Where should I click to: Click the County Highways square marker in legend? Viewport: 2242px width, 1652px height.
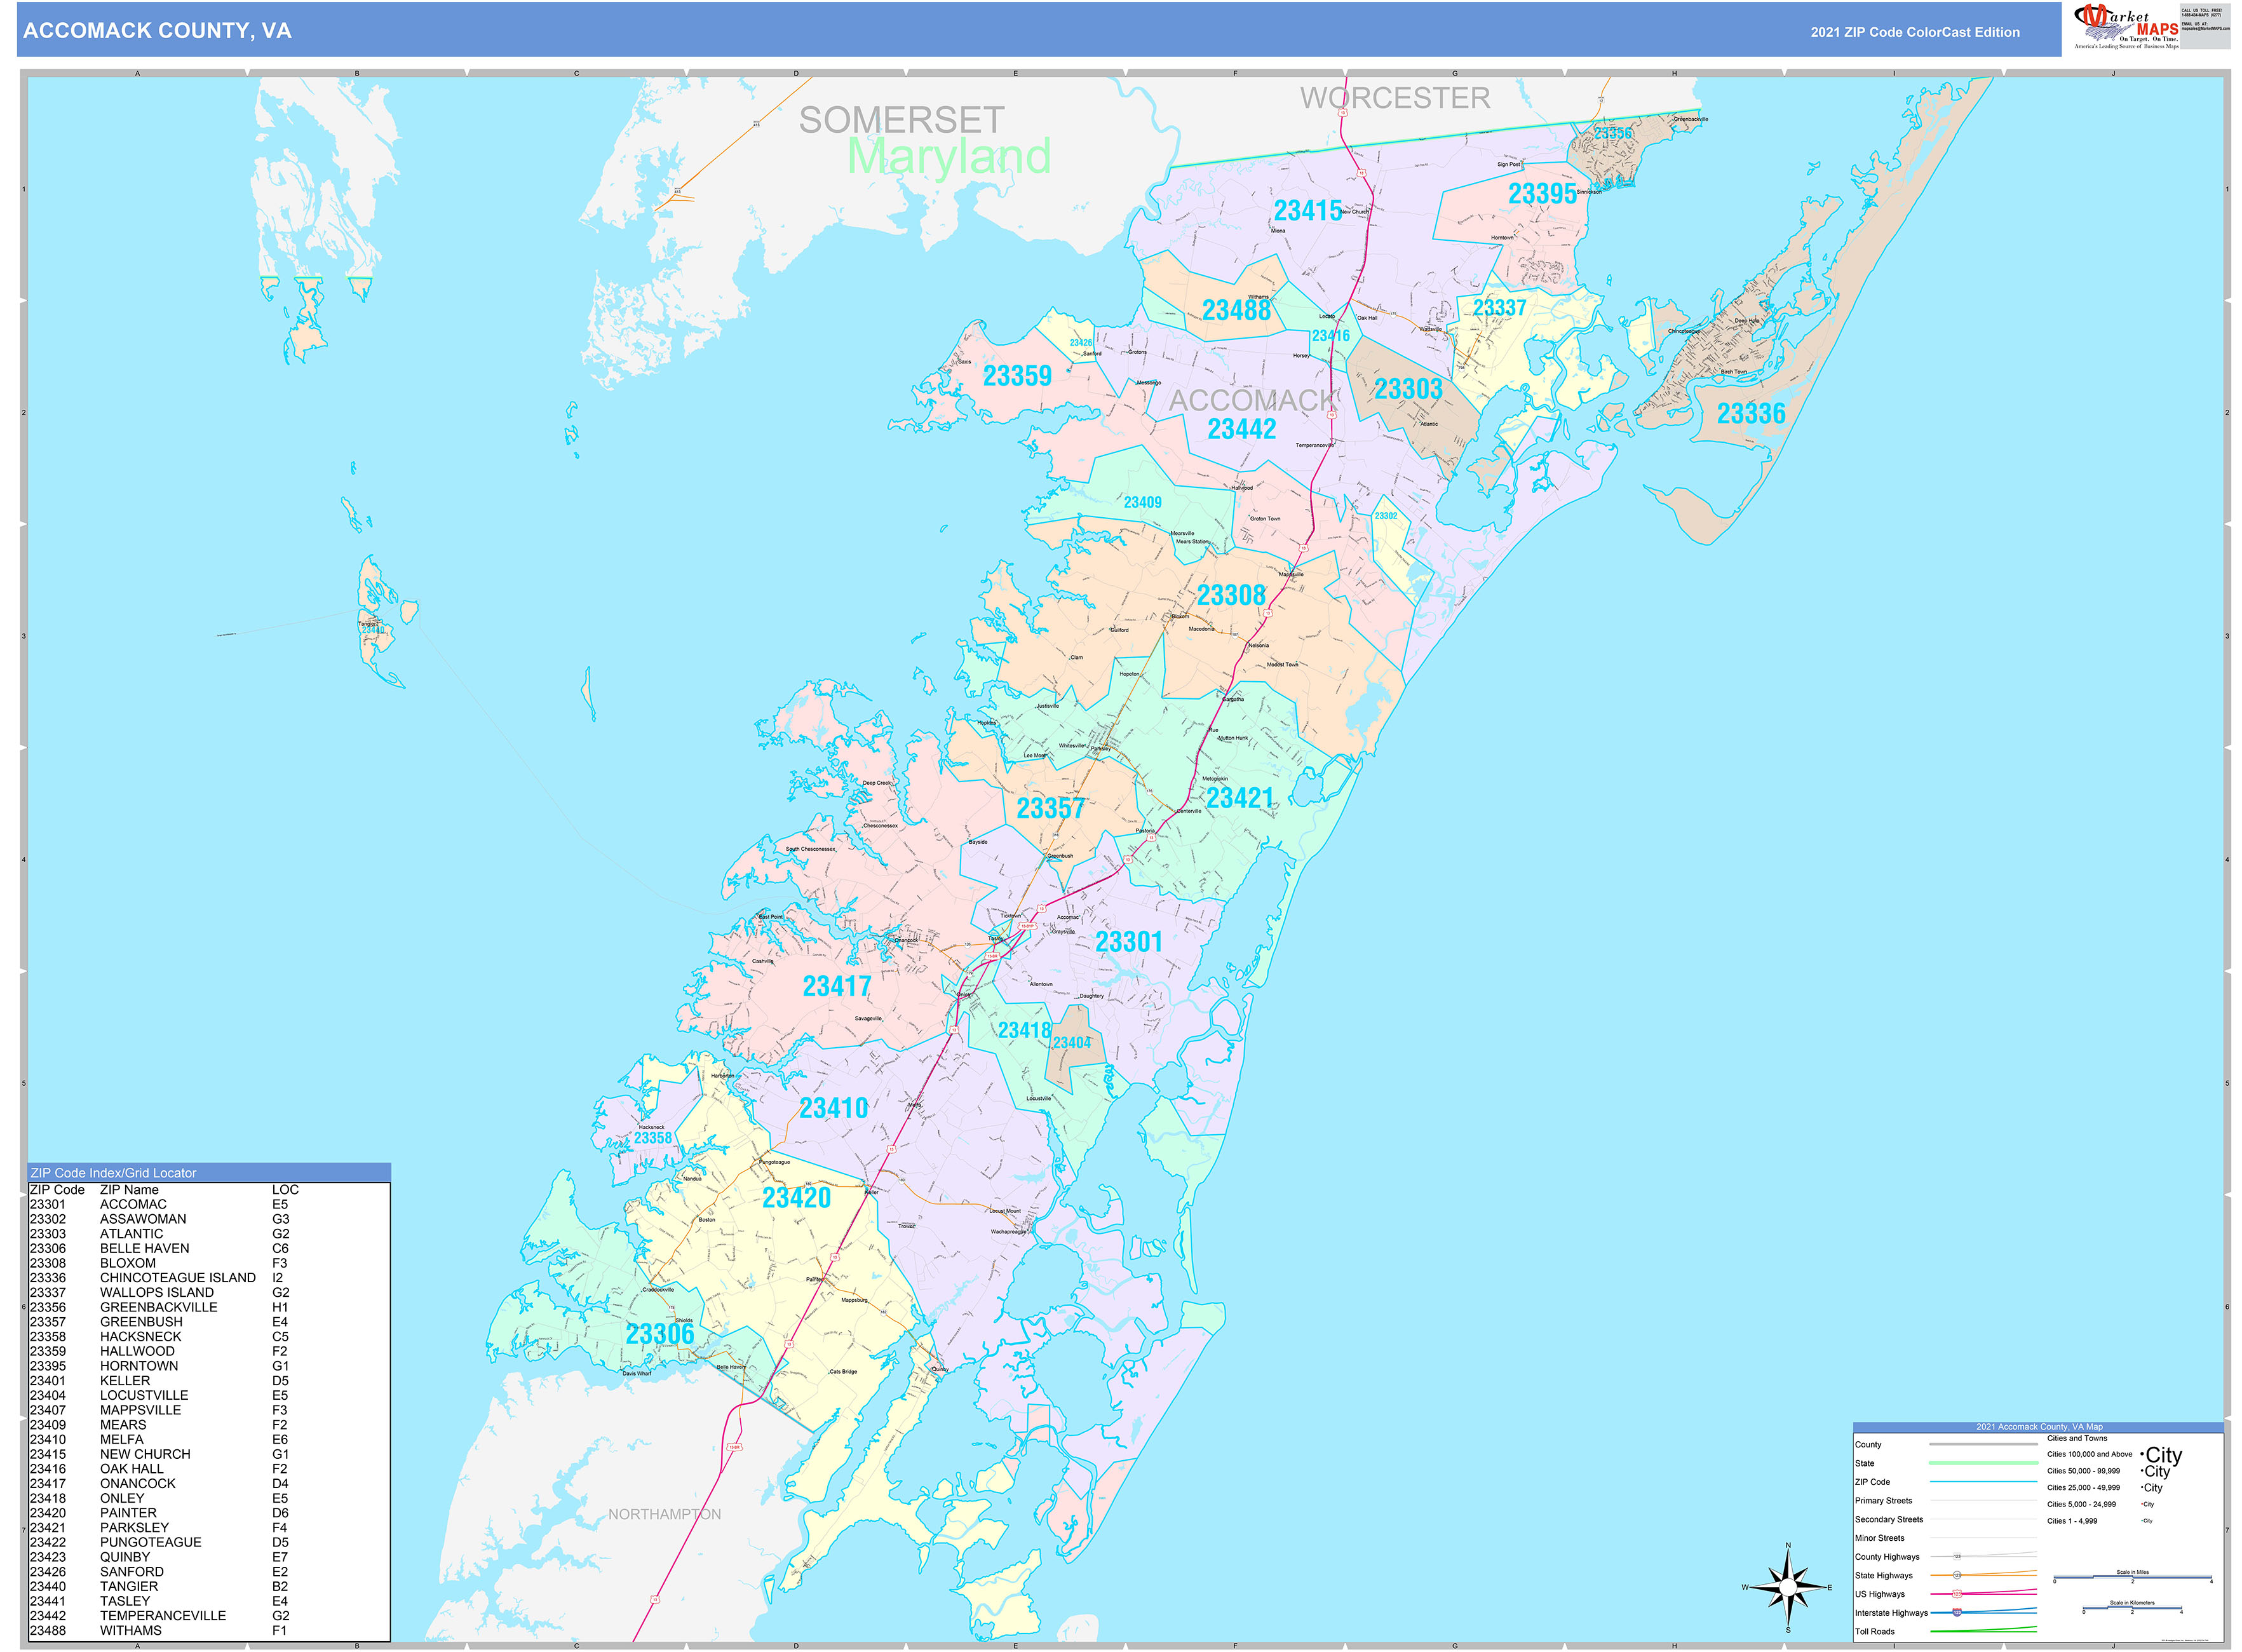pyautogui.click(x=1957, y=1557)
